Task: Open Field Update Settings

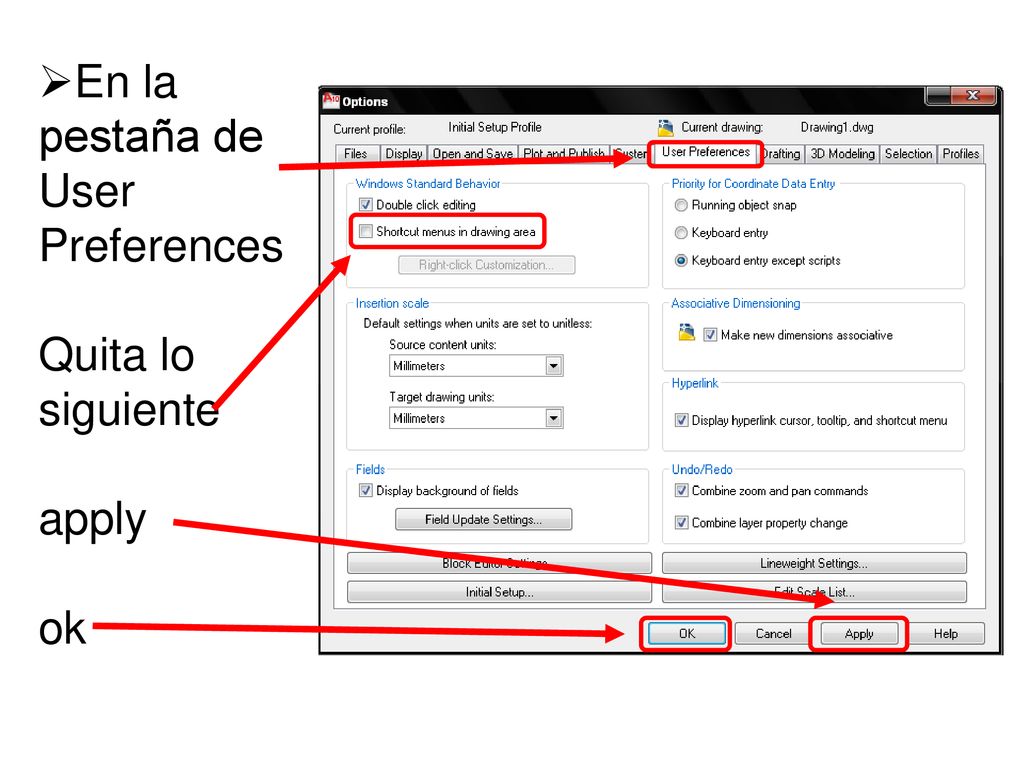Action: (x=483, y=519)
